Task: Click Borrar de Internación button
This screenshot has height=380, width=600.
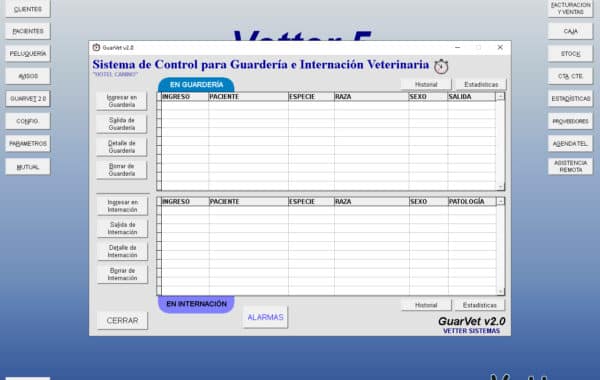Action: (122, 274)
